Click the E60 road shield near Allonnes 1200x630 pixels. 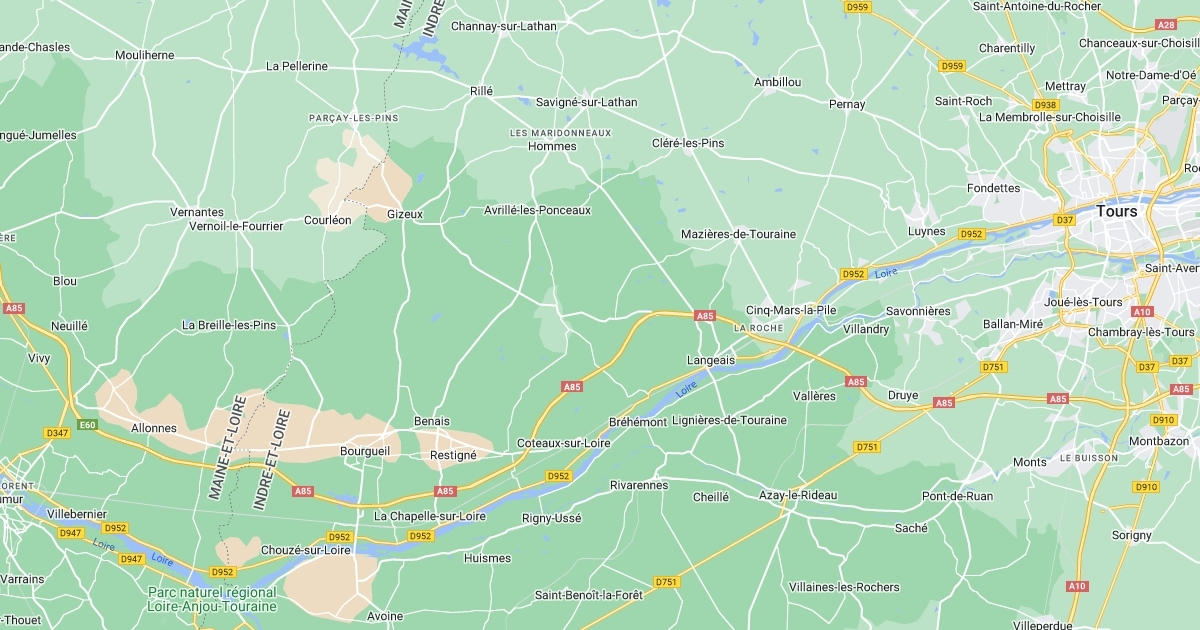[88, 425]
